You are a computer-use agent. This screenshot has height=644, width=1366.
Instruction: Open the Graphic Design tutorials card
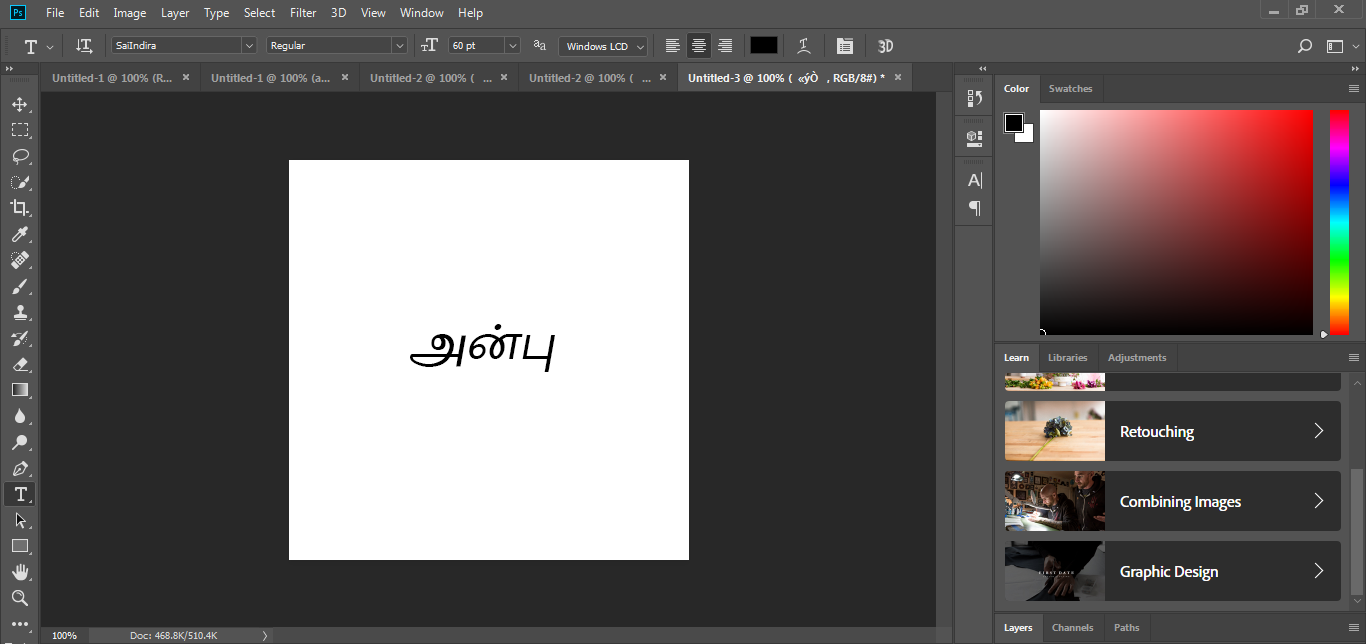pyautogui.click(x=1172, y=571)
